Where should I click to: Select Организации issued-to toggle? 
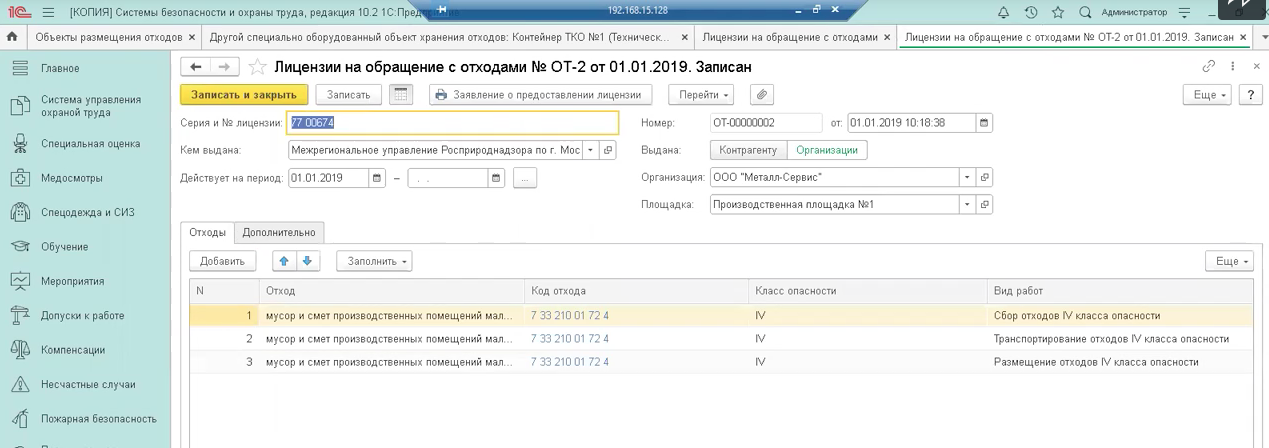[826, 150]
